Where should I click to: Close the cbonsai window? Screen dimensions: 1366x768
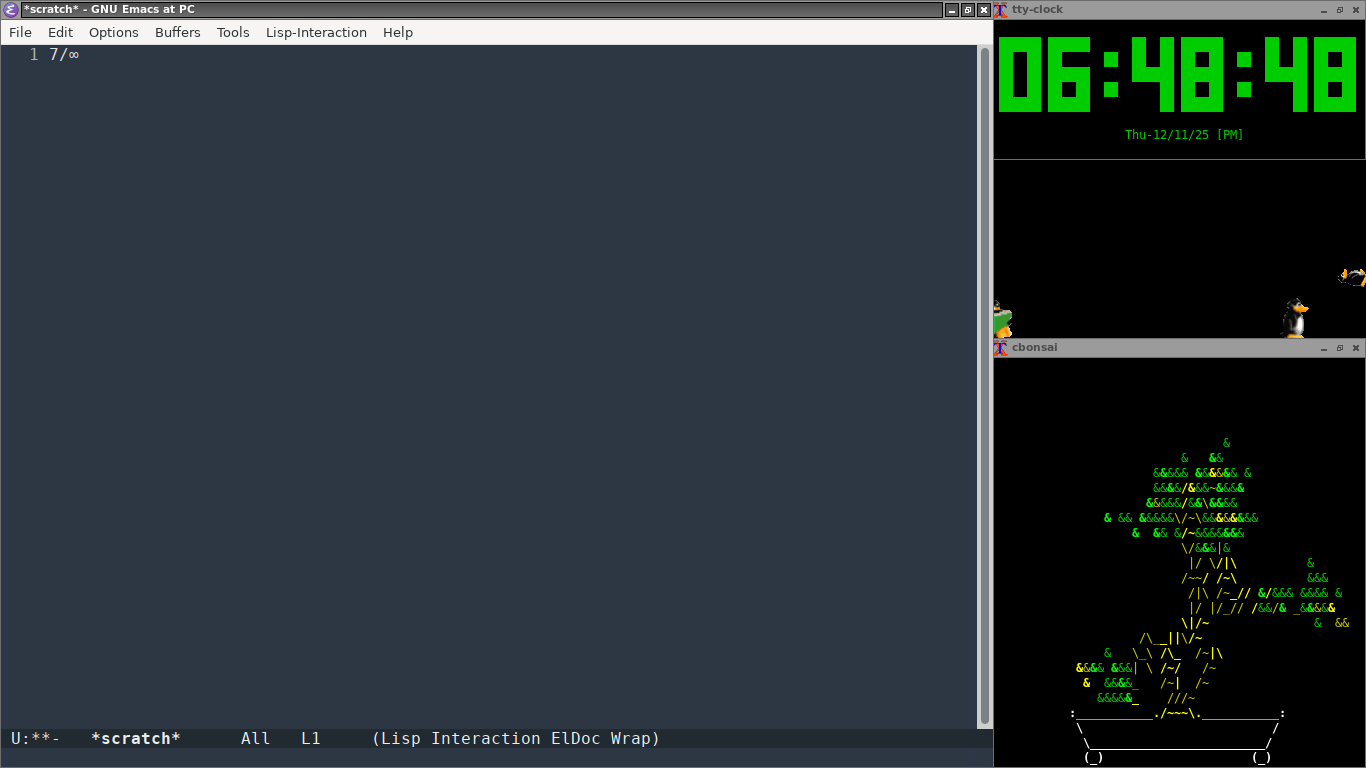point(1356,348)
